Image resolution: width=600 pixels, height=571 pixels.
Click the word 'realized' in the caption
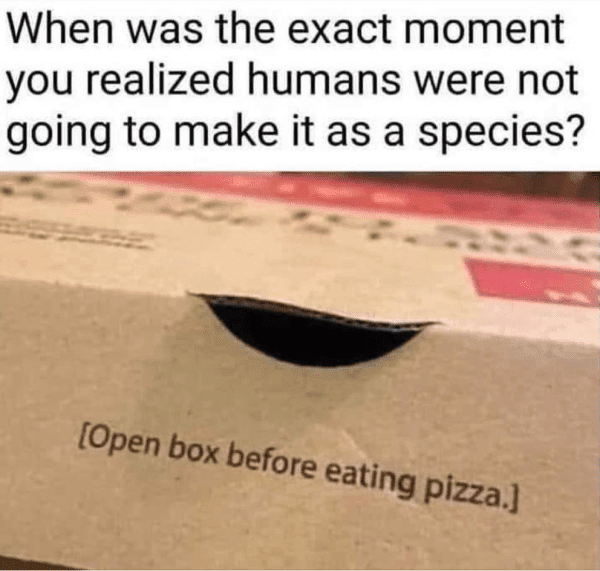click(x=158, y=80)
